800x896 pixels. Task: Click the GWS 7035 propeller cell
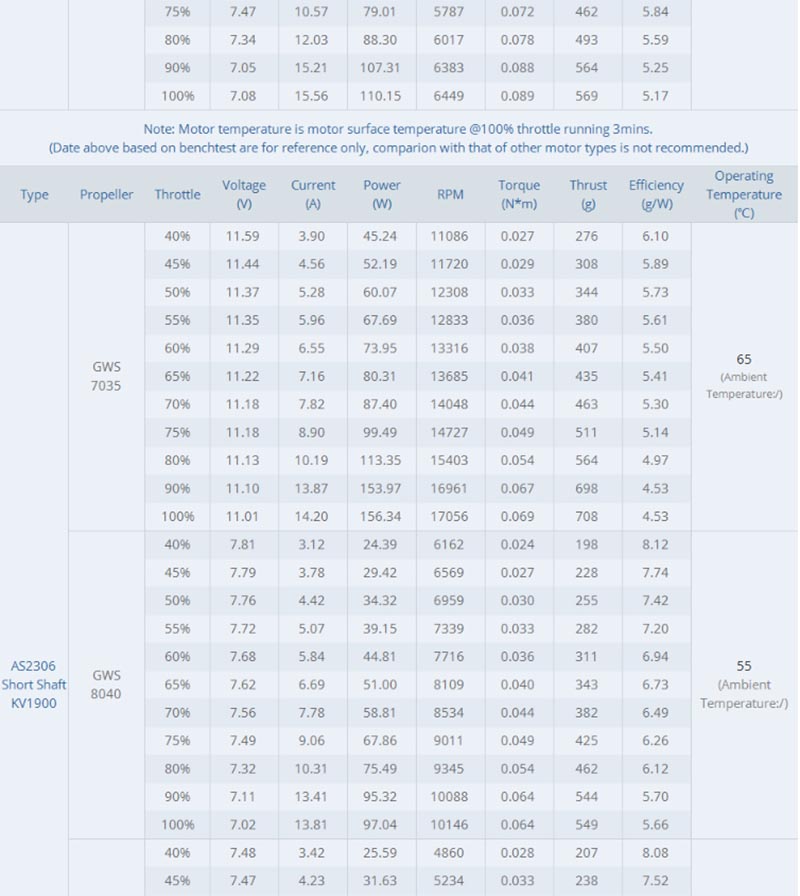click(x=106, y=376)
